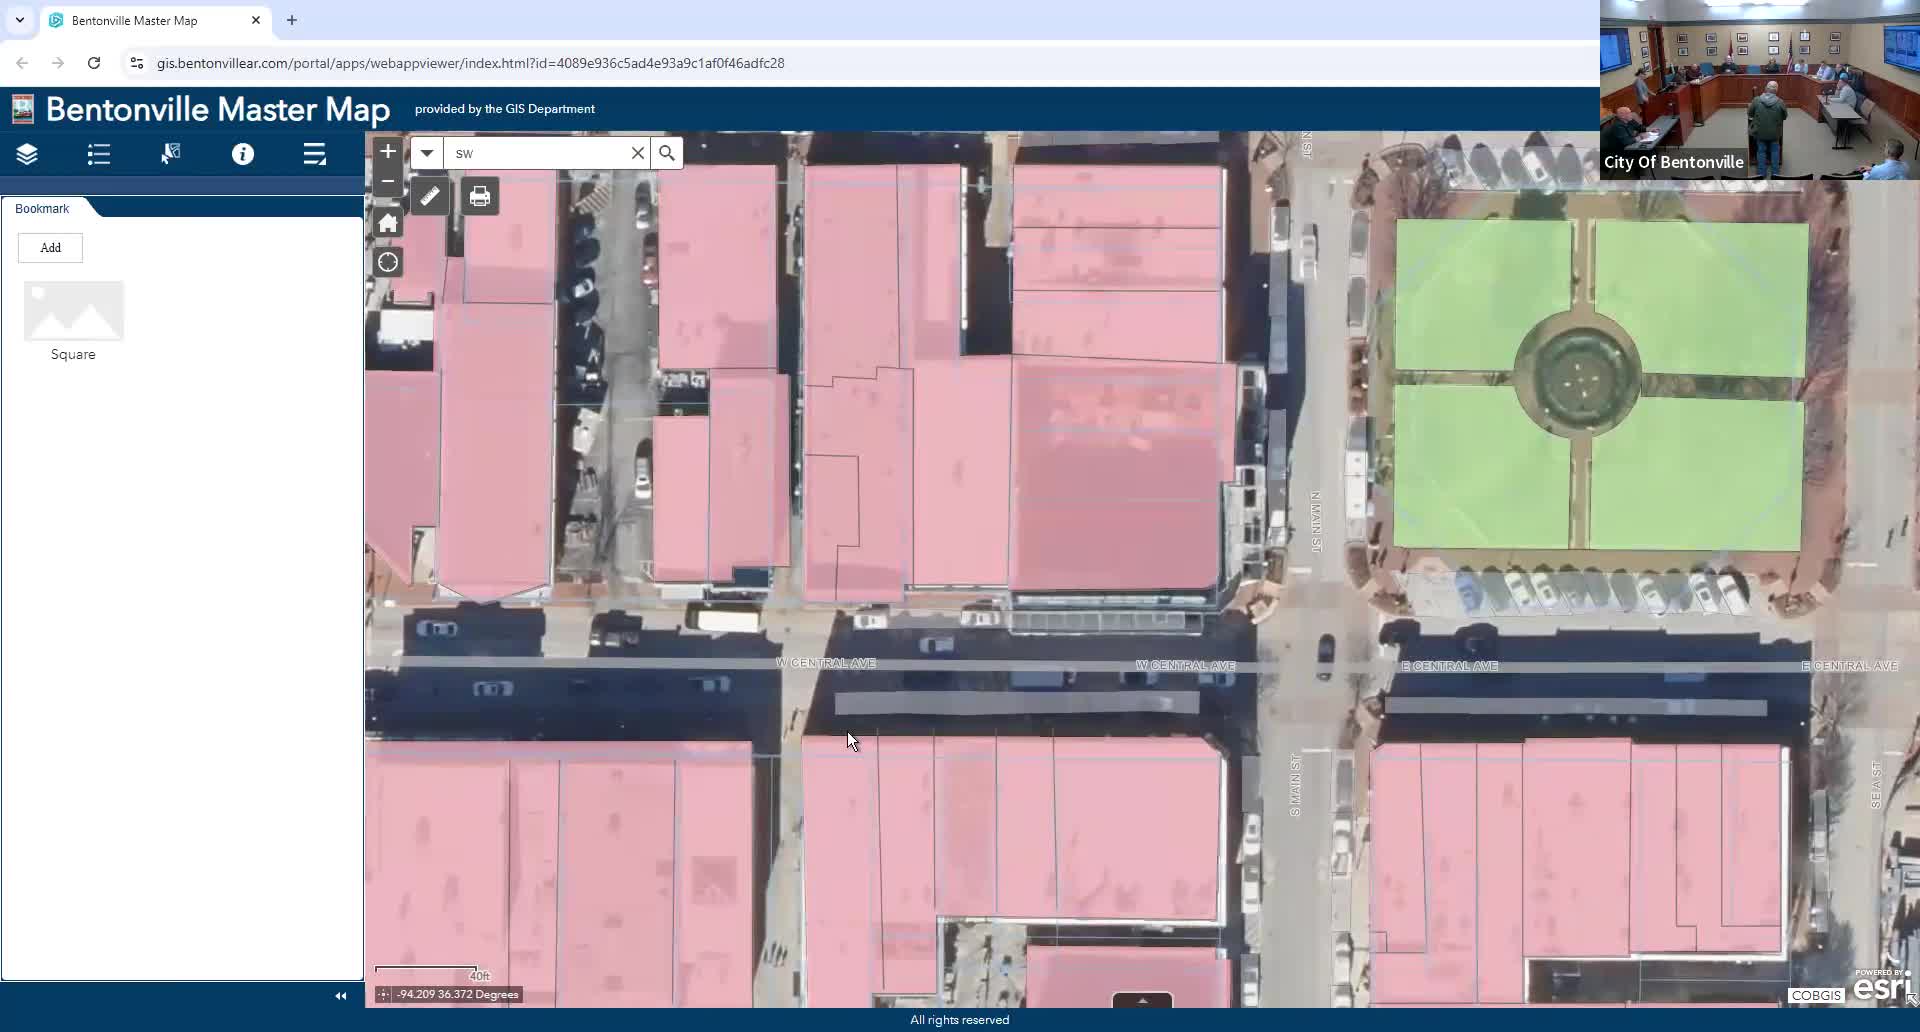Switch to the Bookmark tab
Screen dimensions: 1920x1032
[x=41, y=208]
